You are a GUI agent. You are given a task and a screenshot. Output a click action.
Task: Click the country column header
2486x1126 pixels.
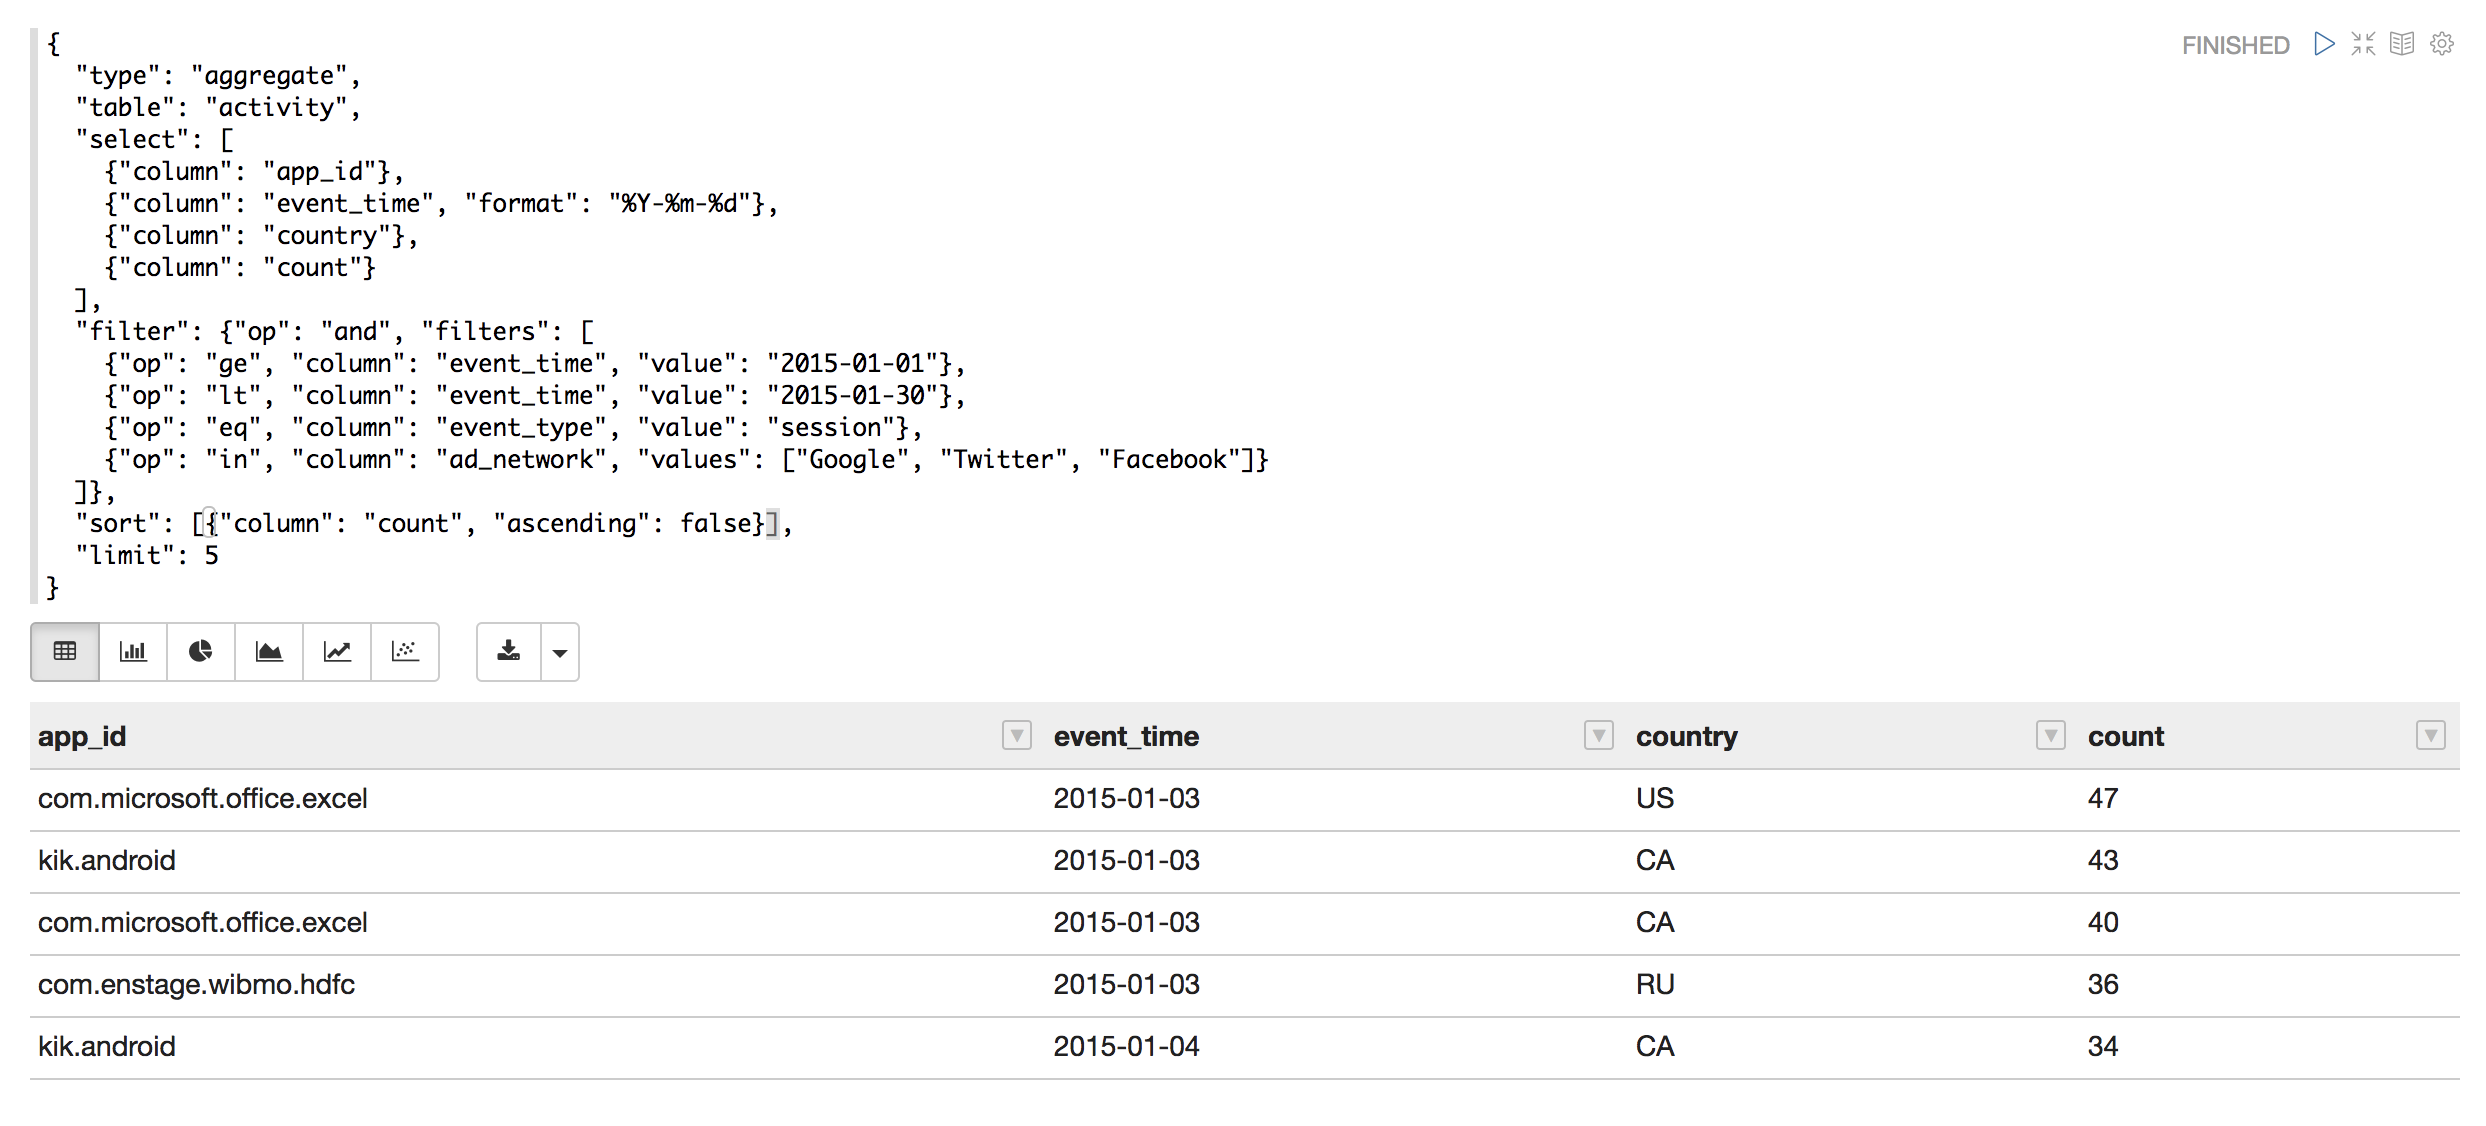click(1687, 737)
